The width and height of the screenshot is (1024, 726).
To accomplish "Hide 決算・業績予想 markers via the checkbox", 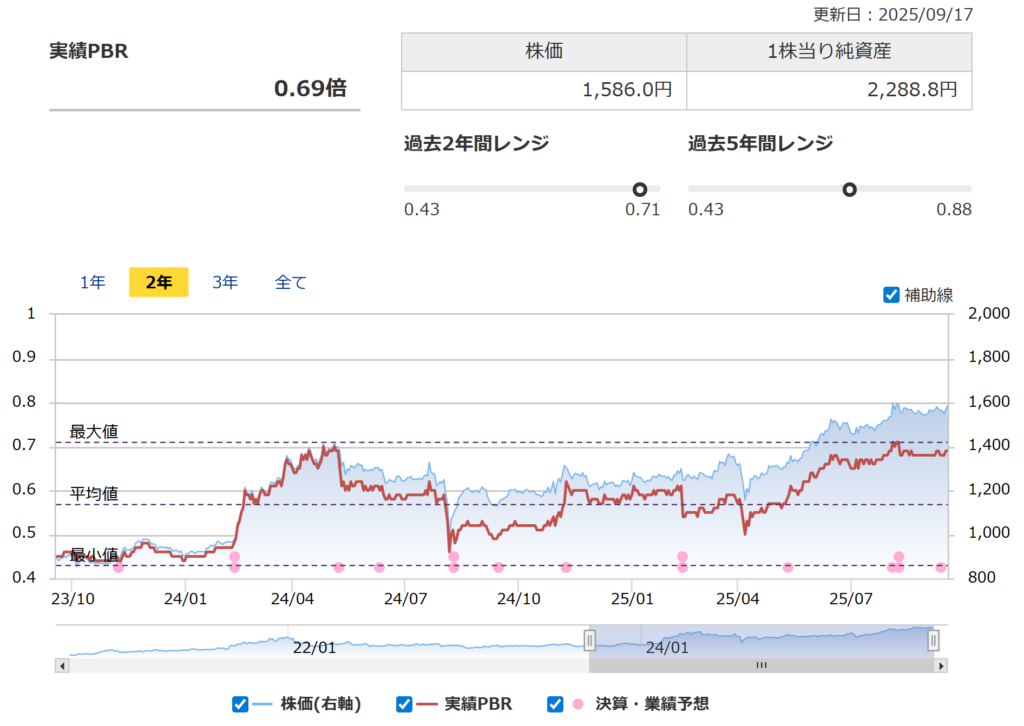I will point(555,704).
